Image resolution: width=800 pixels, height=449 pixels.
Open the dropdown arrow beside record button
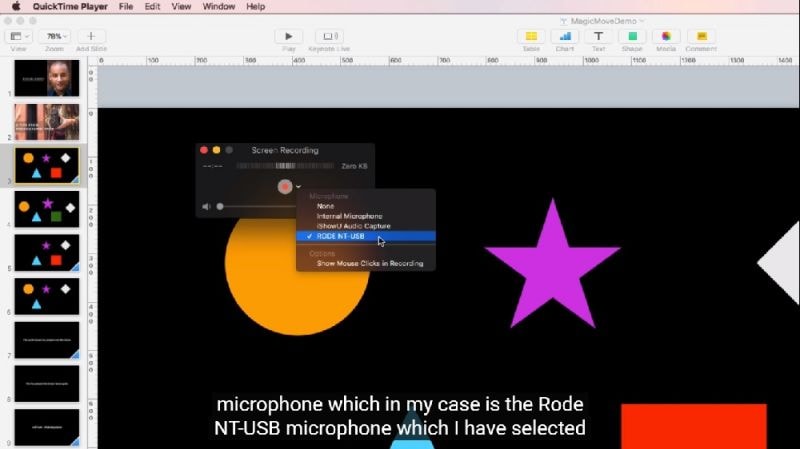pyautogui.click(x=298, y=187)
